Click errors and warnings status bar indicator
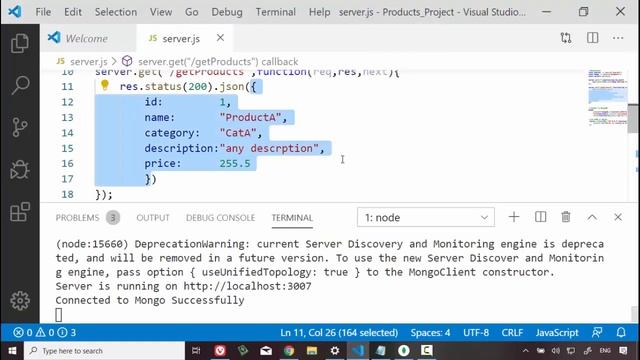This screenshot has height=360, width=640. pos(44,333)
